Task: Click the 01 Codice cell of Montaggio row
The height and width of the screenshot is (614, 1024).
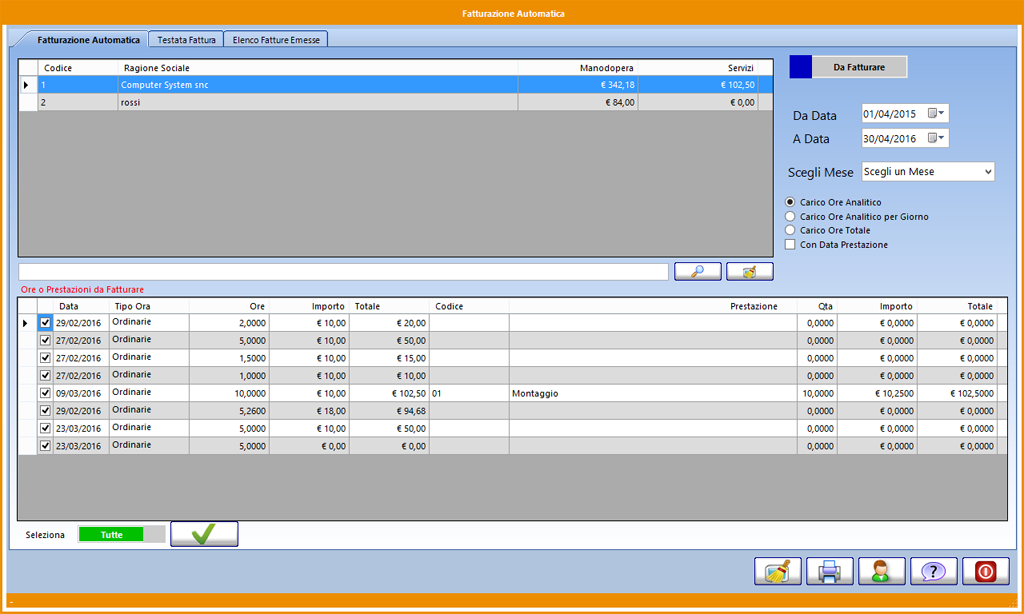Action: tap(469, 393)
